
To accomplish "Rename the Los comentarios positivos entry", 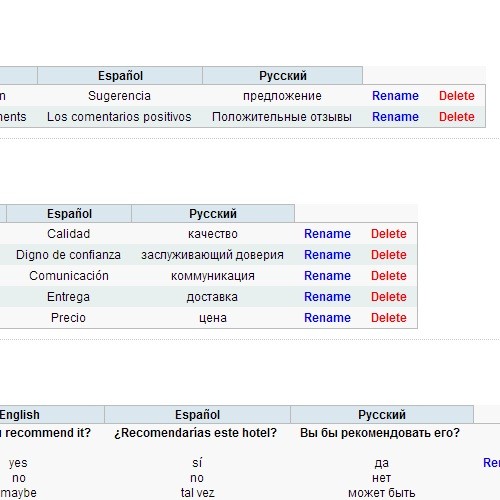I will click(x=395, y=117).
